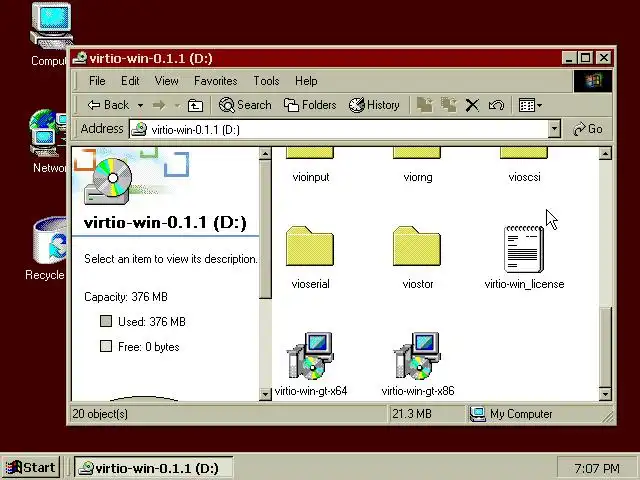The width and height of the screenshot is (640, 480).
Task: Expand the Address bar dropdown
Action: 554,129
